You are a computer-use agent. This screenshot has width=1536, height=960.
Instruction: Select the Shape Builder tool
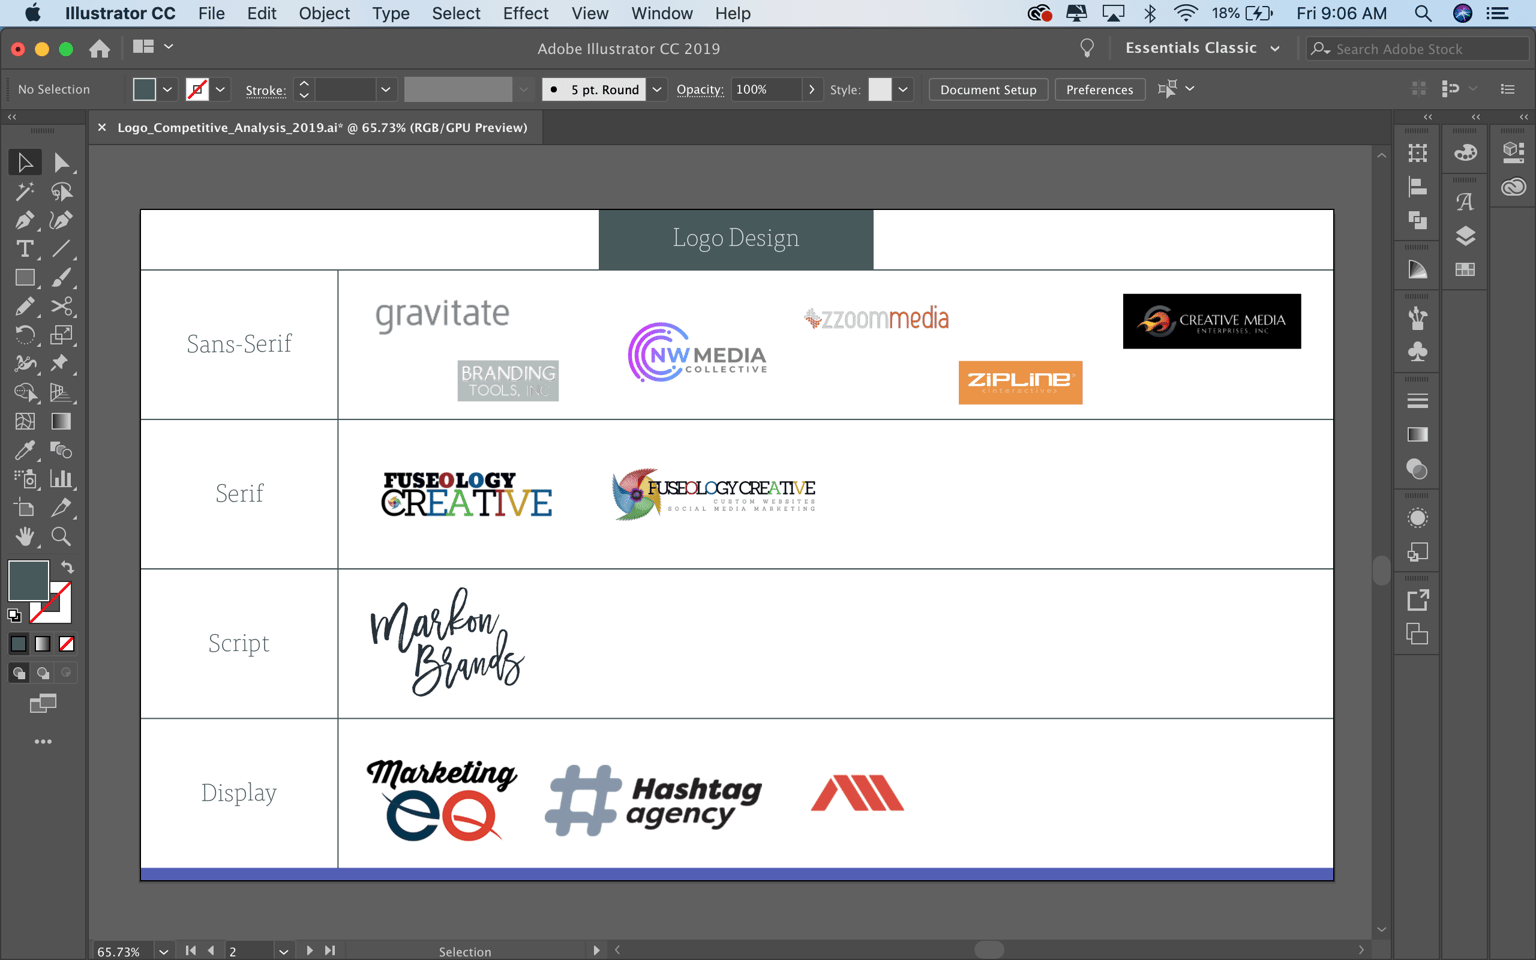coord(24,393)
